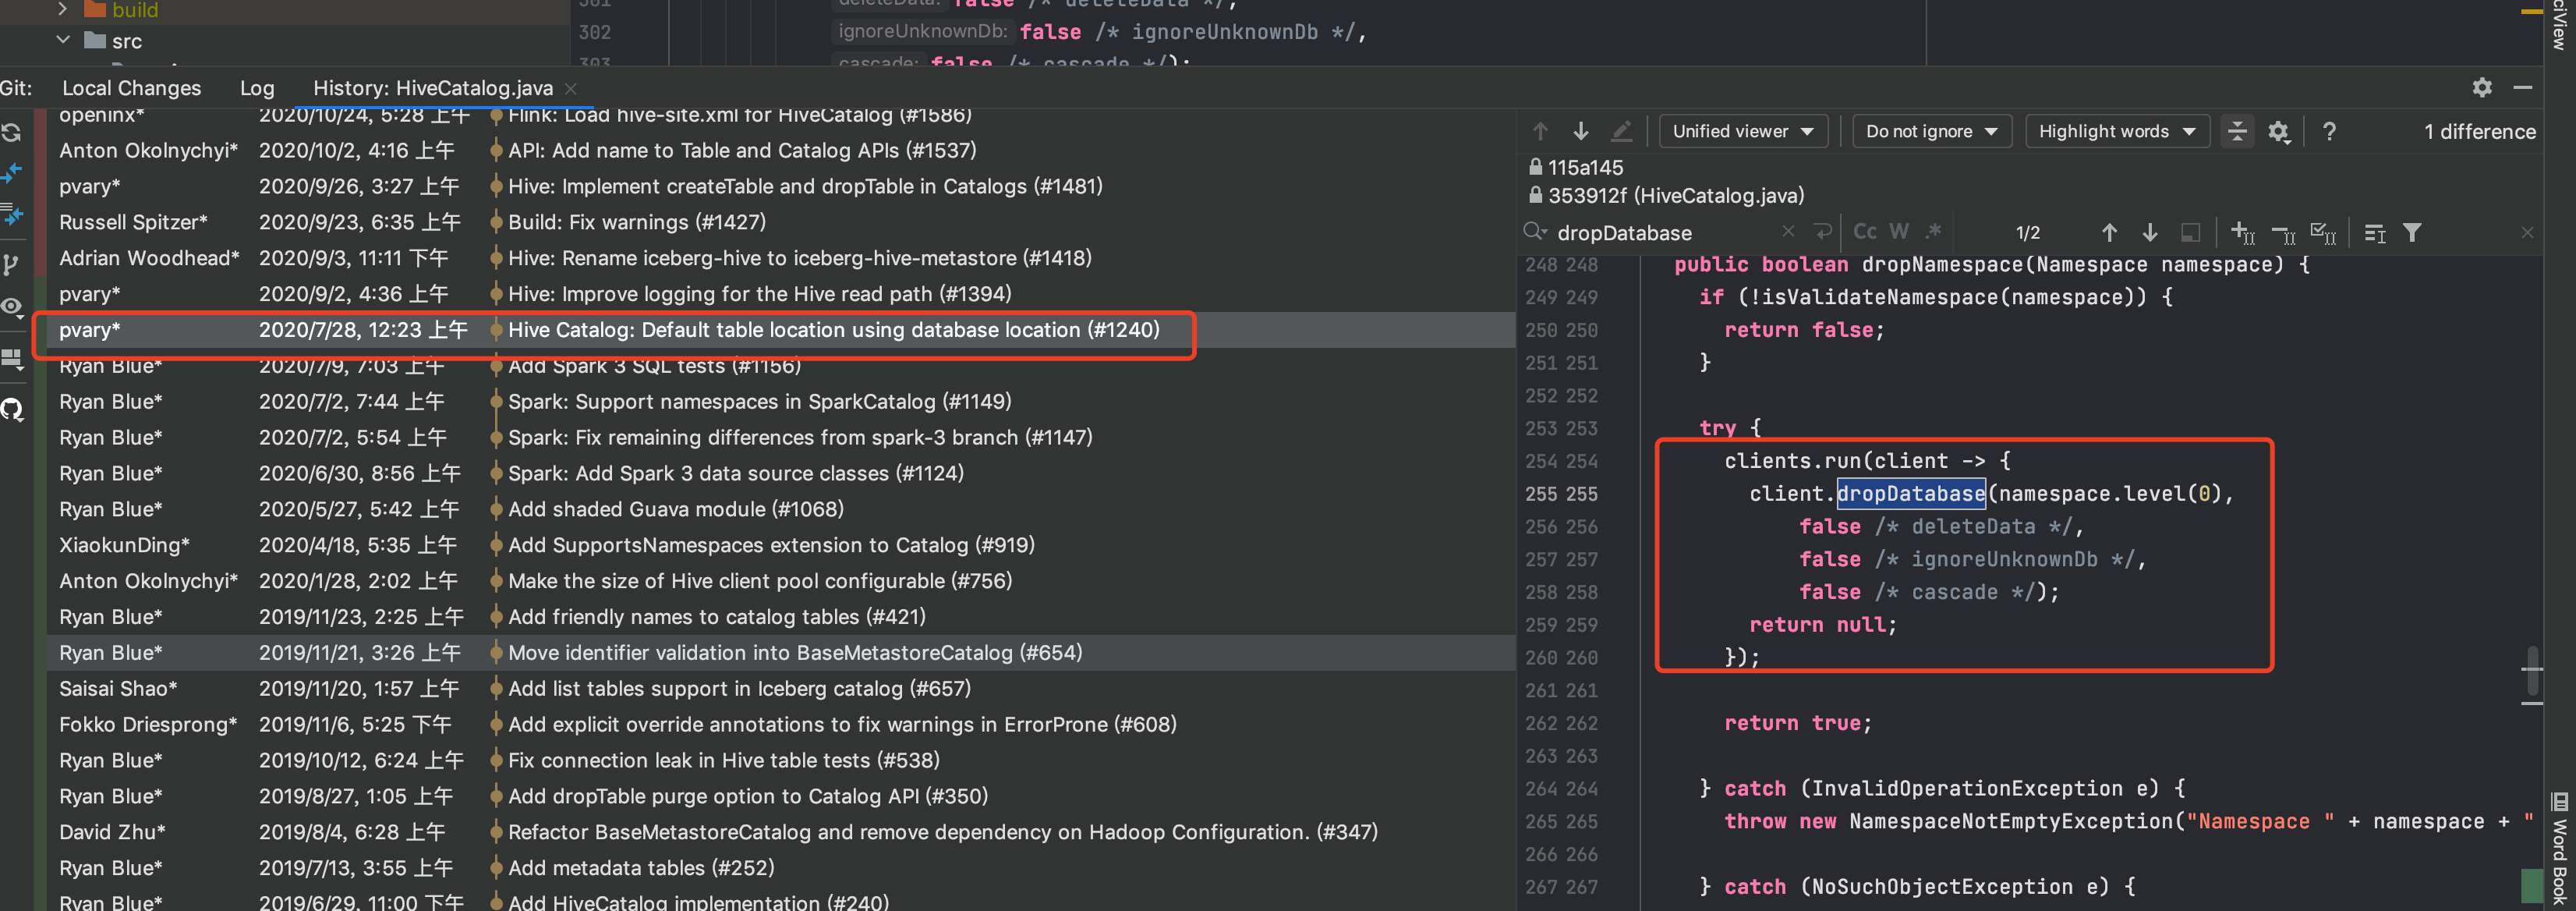
Task: Close the History: HiveCatalog.java tab
Action: point(571,88)
